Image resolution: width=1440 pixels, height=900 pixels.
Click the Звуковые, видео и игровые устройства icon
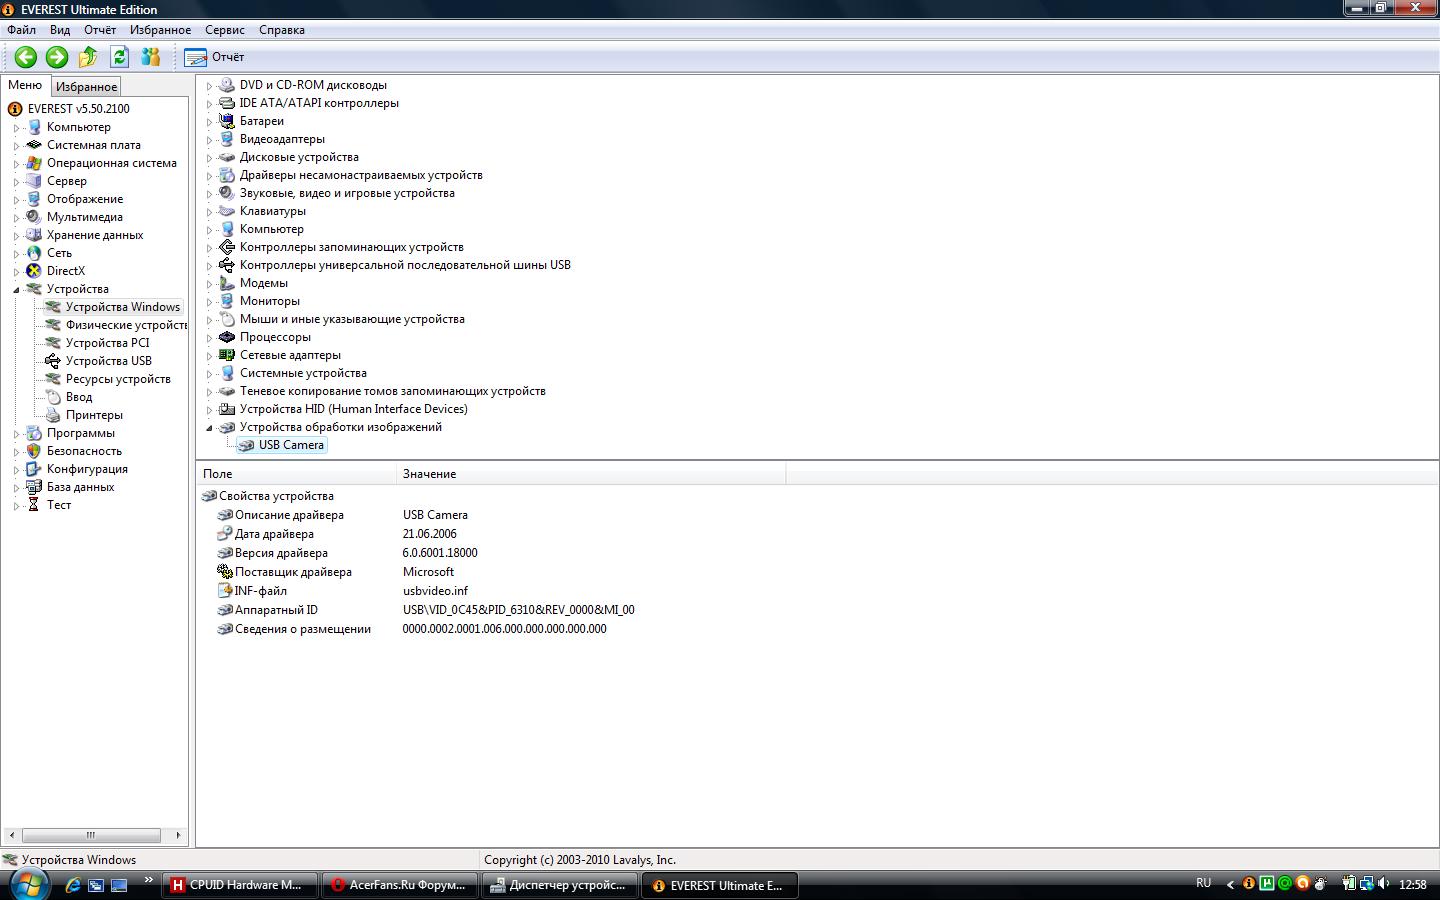pyautogui.click(x=227, y=193)
